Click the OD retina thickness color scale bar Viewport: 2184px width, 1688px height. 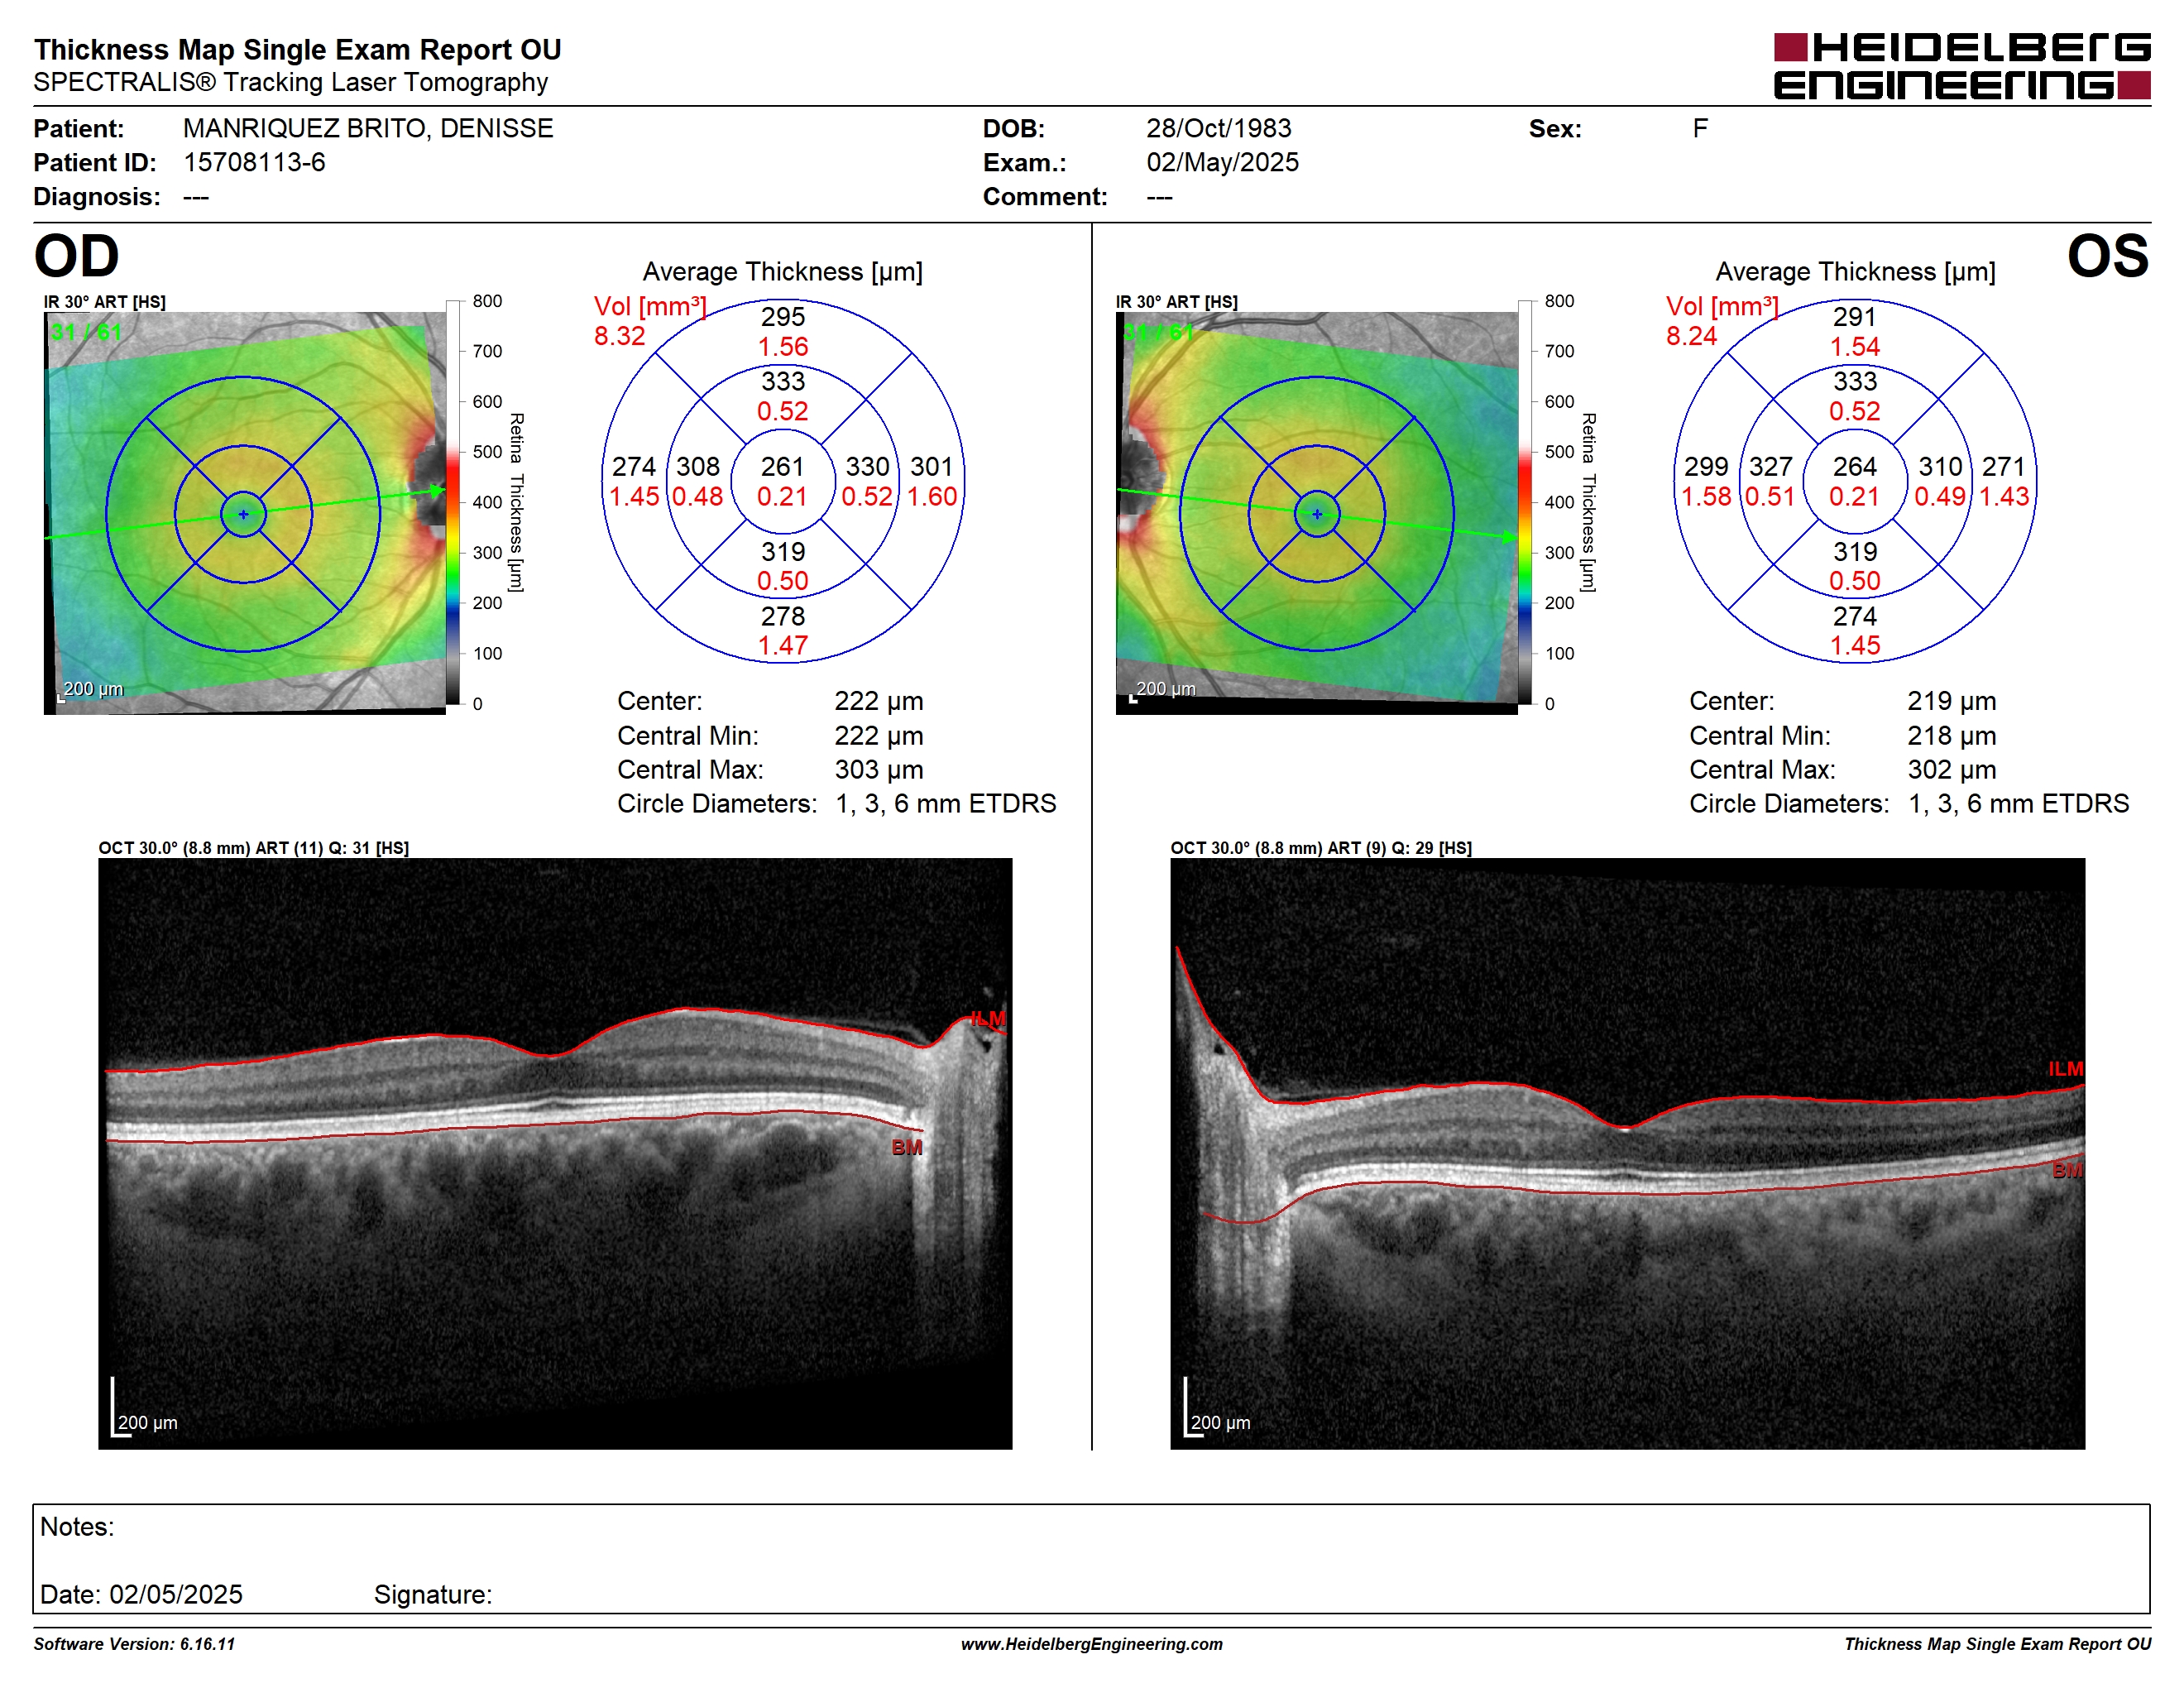453,502
